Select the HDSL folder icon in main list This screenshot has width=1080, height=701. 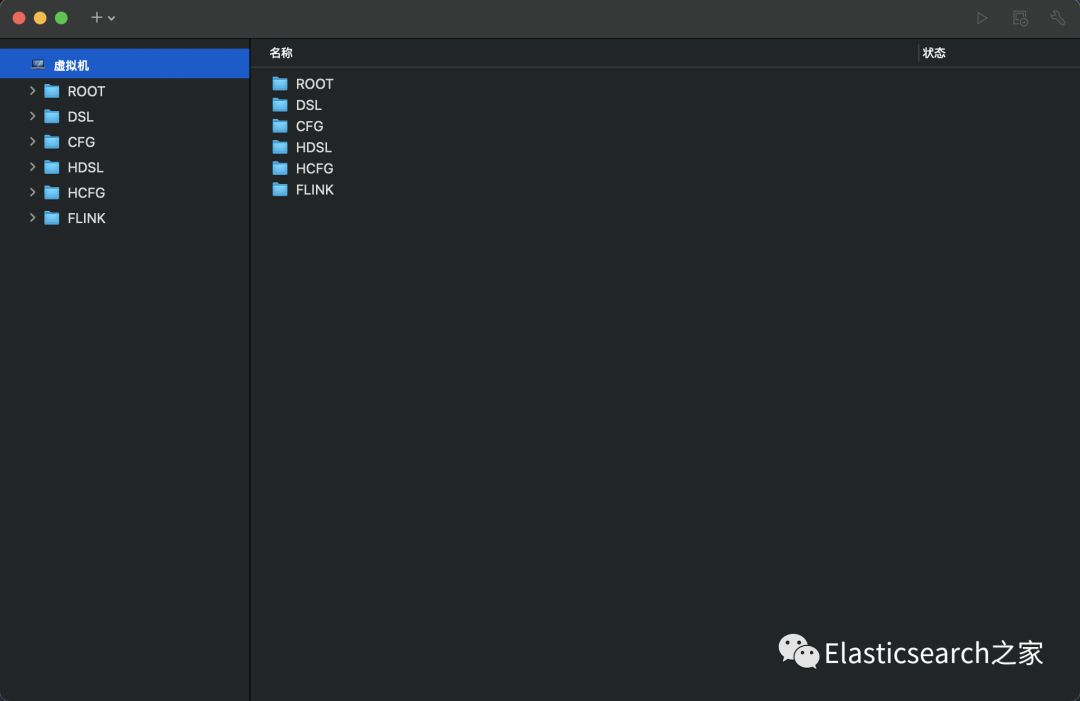tap(280, 147)
